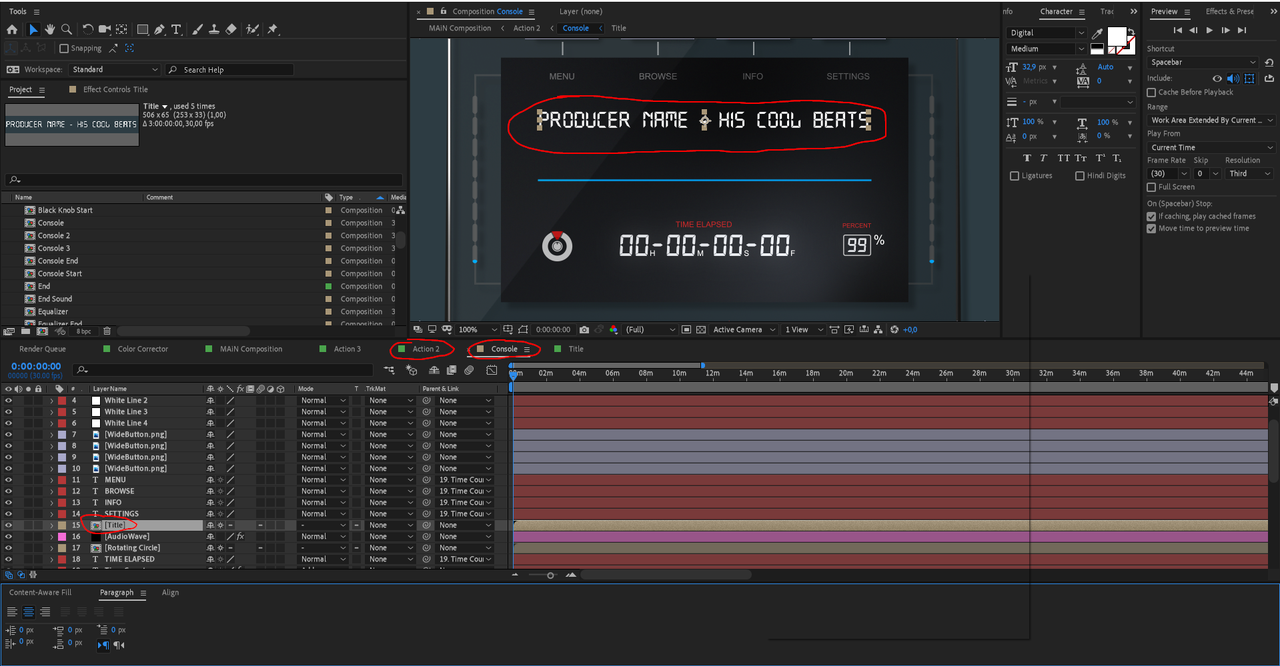Expand the TIME ELAPSED layer properties
1280x666 pixels.
pyautogui.click(x=51, y=560)
